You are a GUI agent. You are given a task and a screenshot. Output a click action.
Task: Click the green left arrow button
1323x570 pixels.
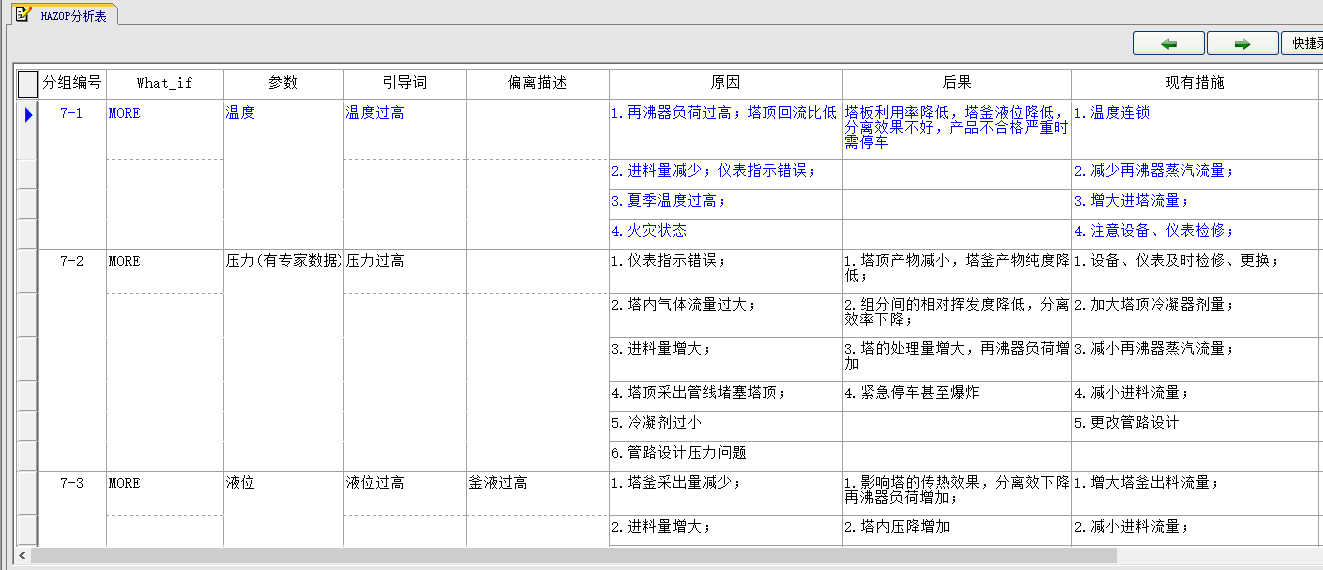1168,43
